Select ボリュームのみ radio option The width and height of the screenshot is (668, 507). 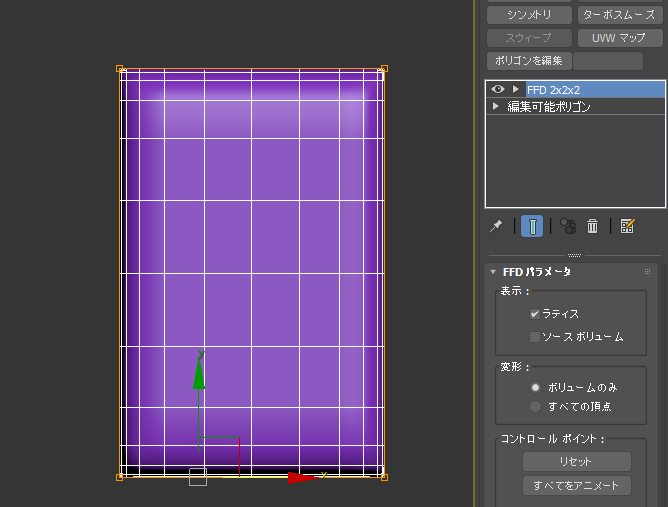536,388
